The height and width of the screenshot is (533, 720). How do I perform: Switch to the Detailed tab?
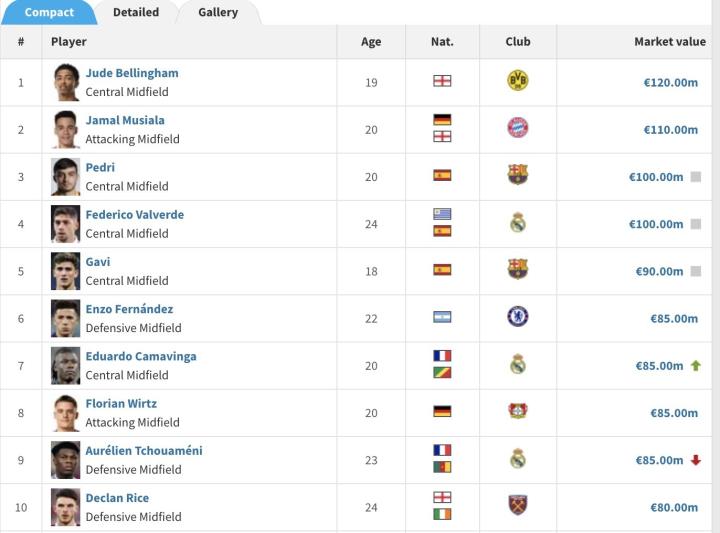coord(136,12)
